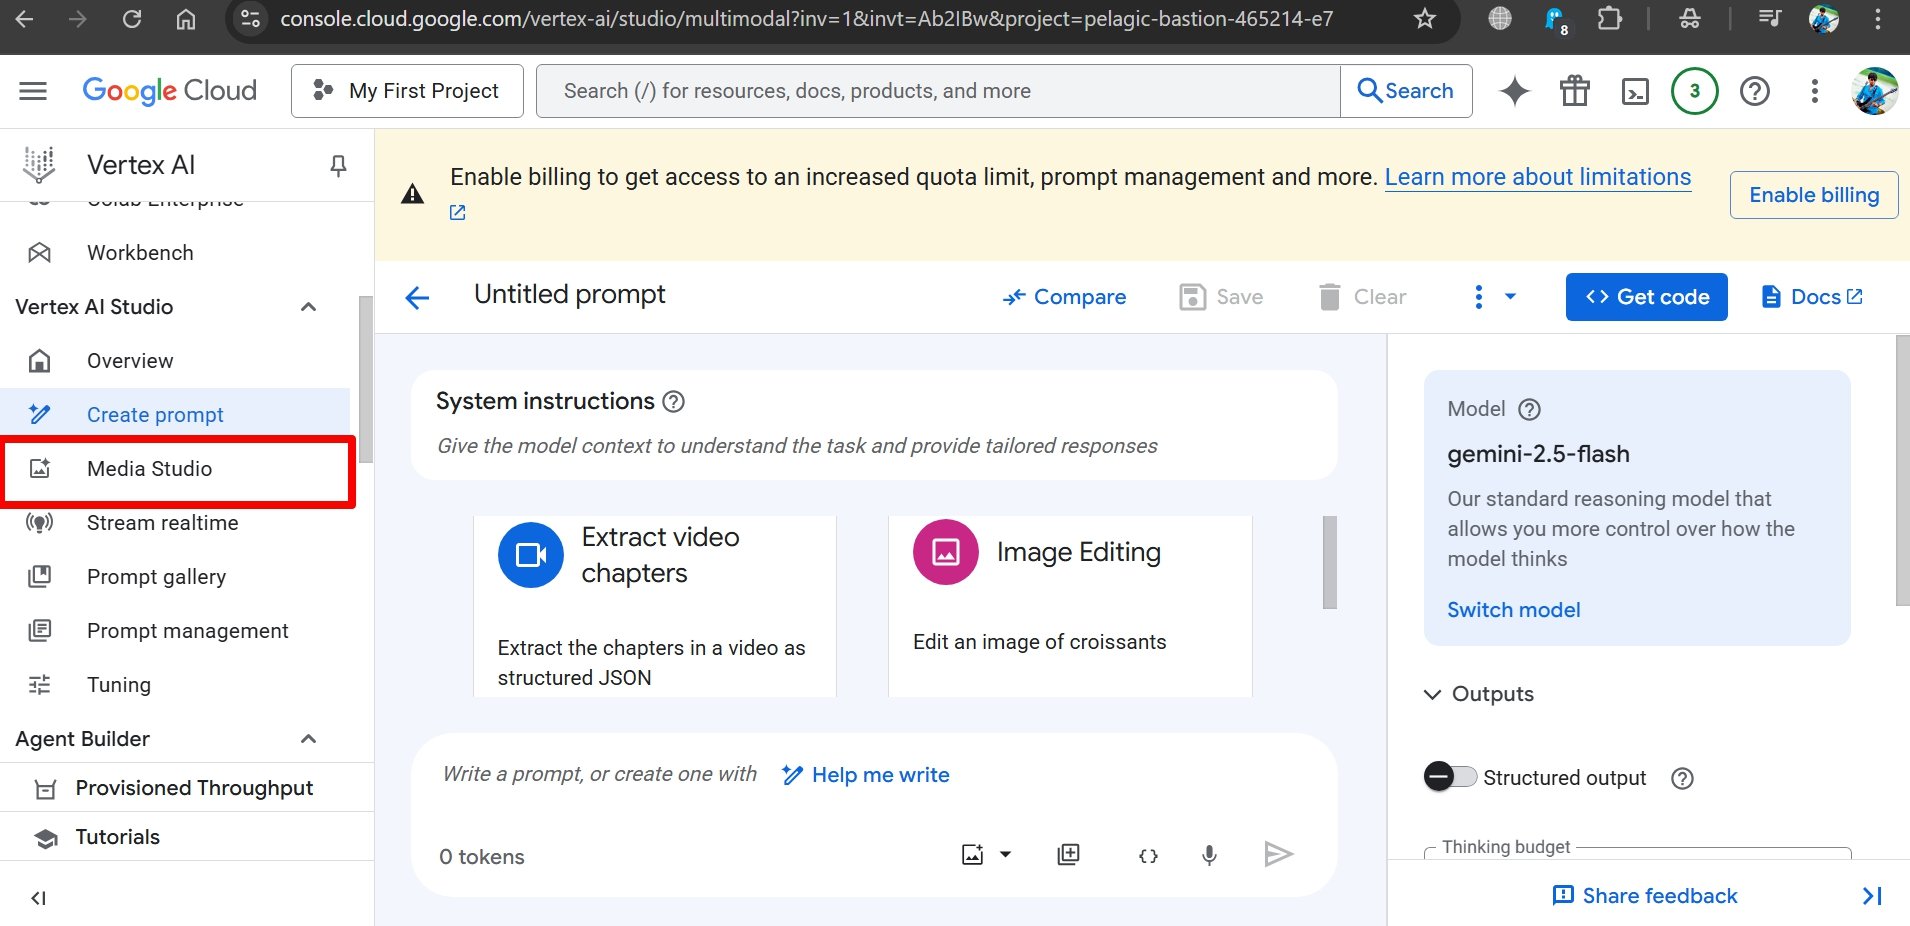This screenshot has height=926, width=1910.
Task: Open prompt more actions three-dot icon
Action: [1479, 297]
